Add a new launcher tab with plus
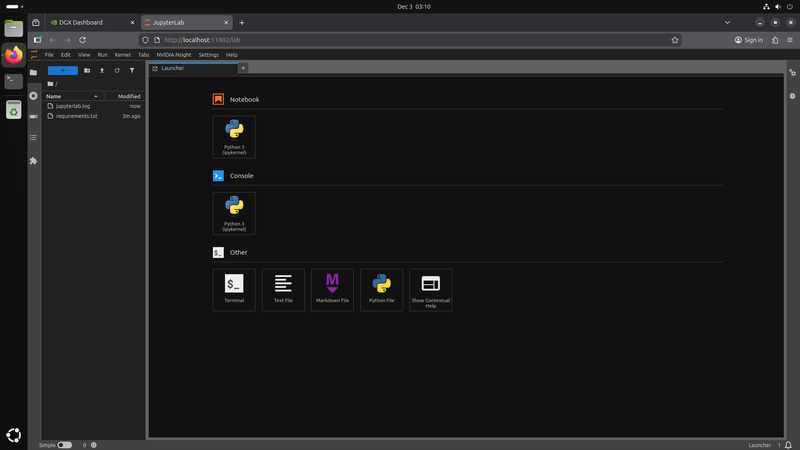 click(243, 68)
